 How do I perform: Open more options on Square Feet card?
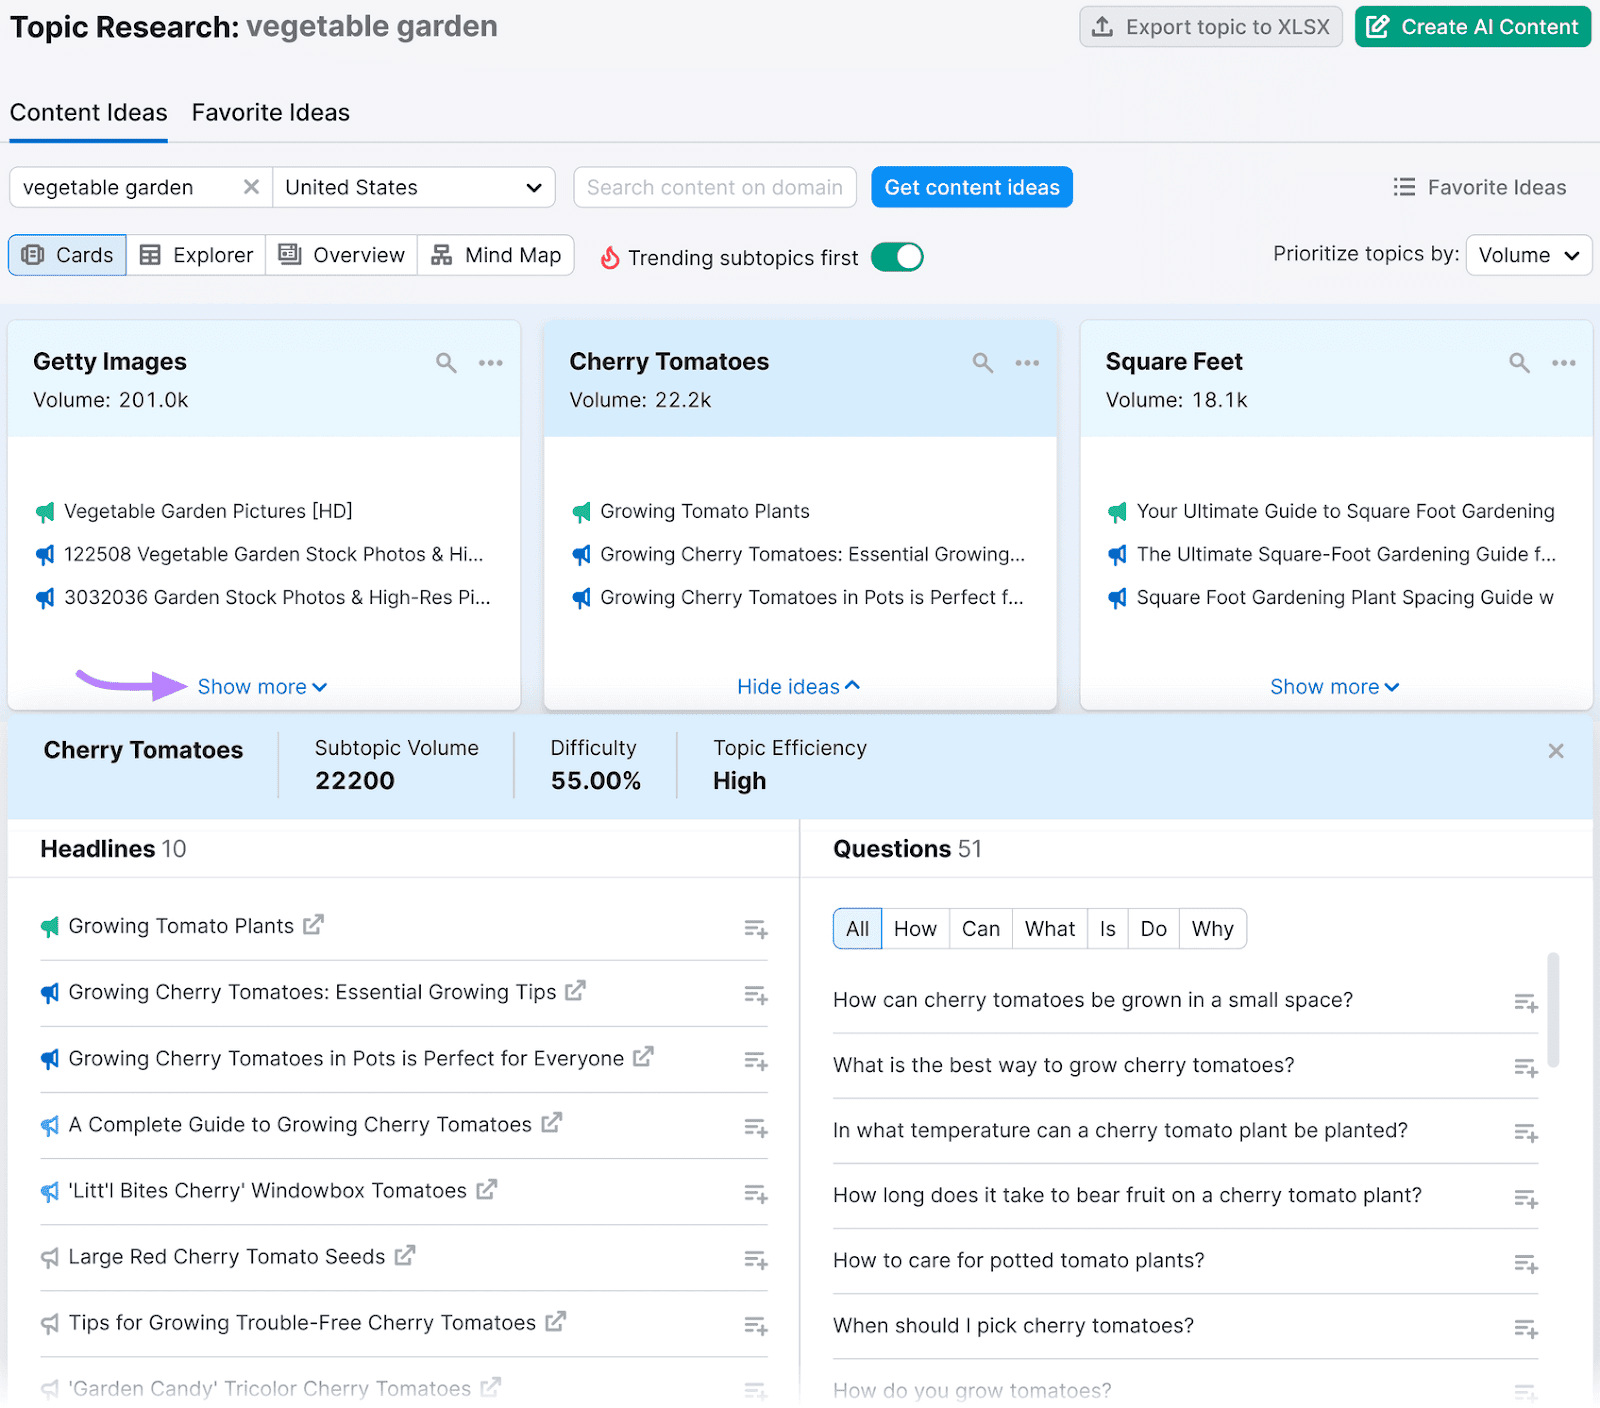pos(1564,363)
